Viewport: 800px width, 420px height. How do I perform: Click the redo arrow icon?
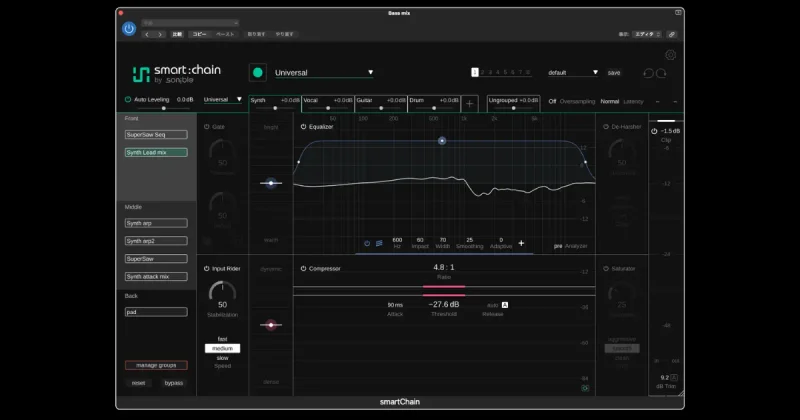click(x=661, y=73)
